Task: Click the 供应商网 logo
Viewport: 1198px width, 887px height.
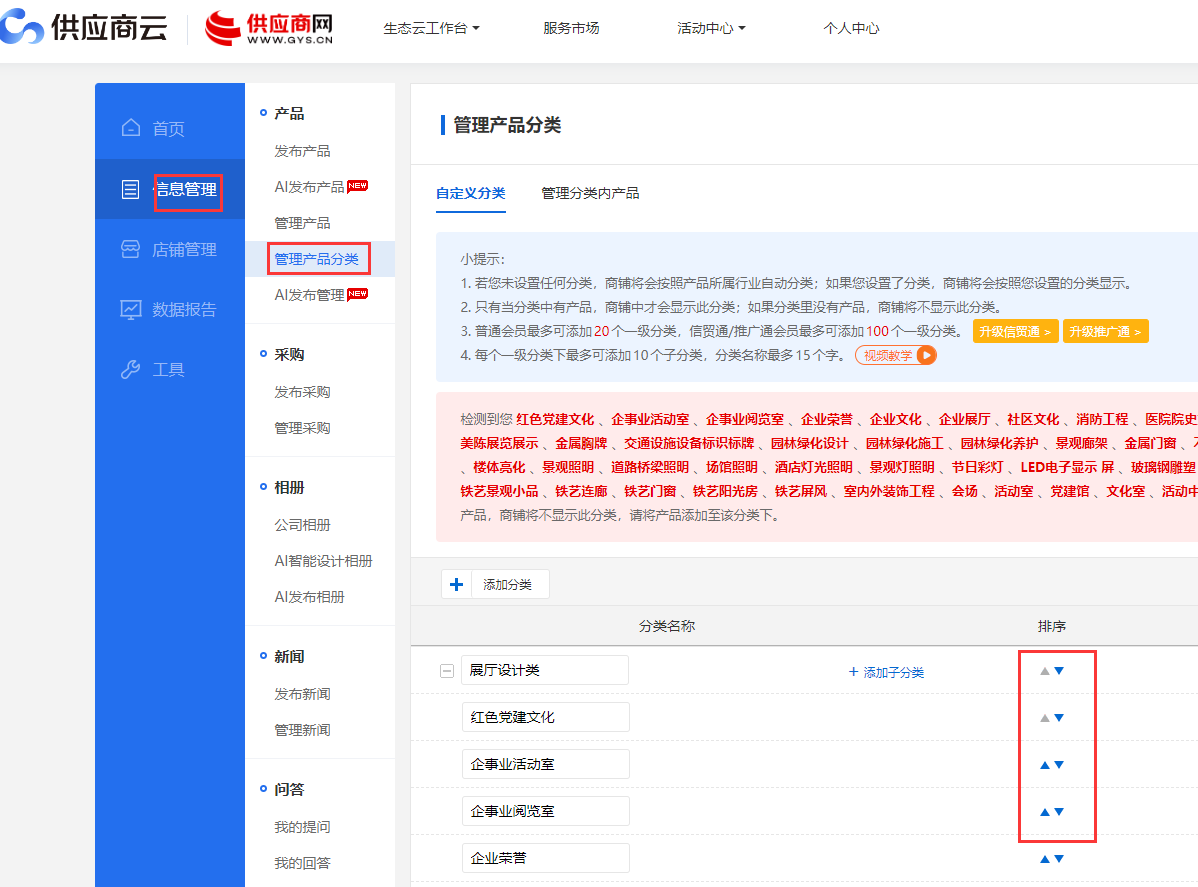Action: (269, 28)
